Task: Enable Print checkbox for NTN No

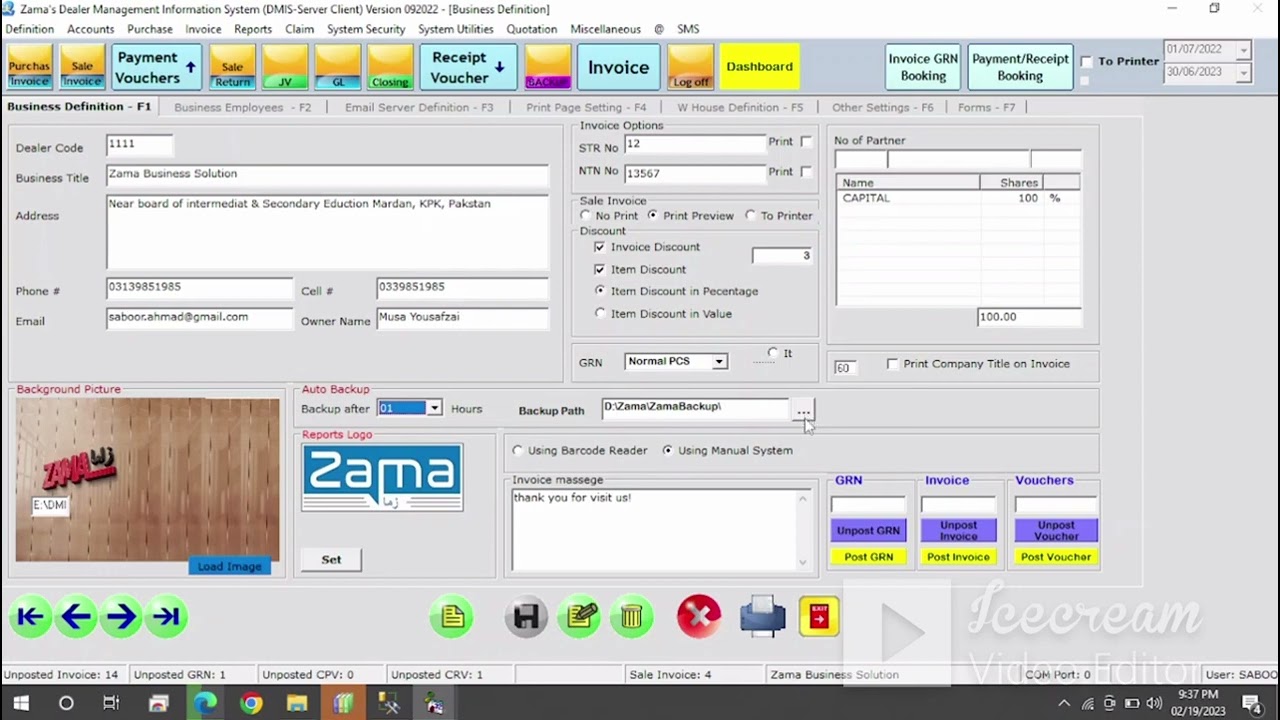Action: click(806, 172)
